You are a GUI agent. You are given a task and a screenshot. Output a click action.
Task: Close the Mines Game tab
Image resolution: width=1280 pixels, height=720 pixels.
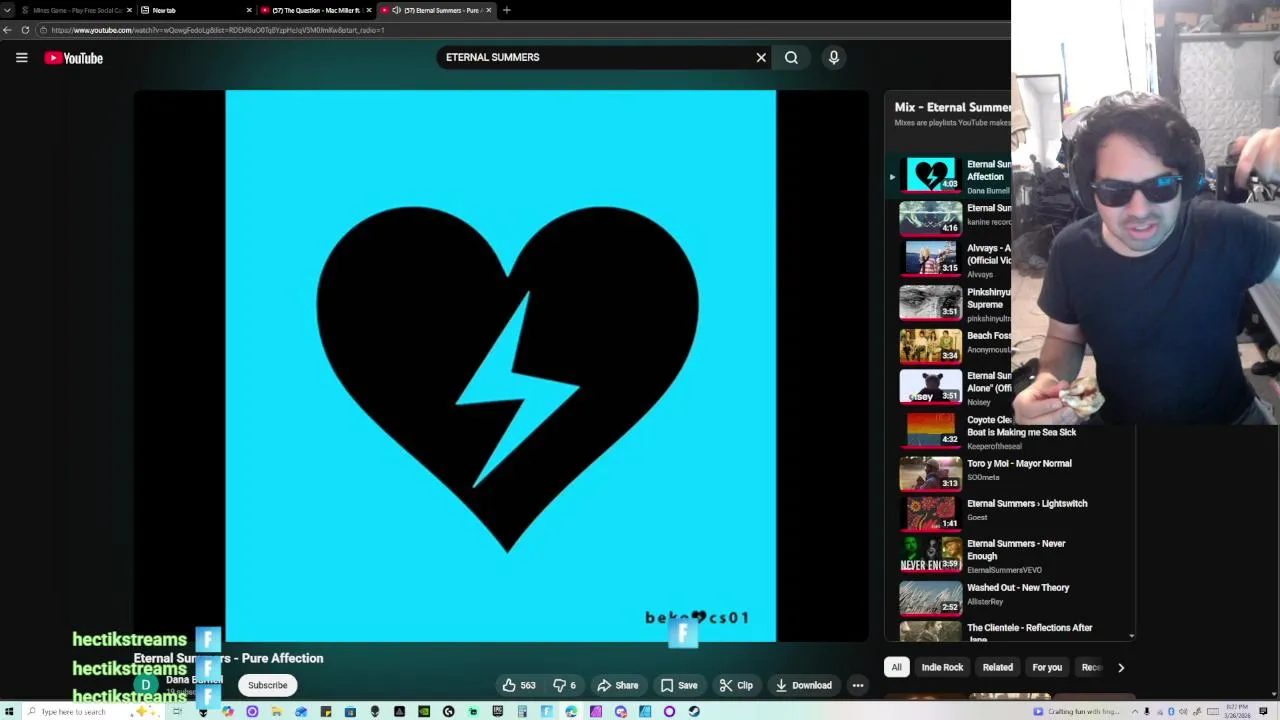click(x=129, y=10)
